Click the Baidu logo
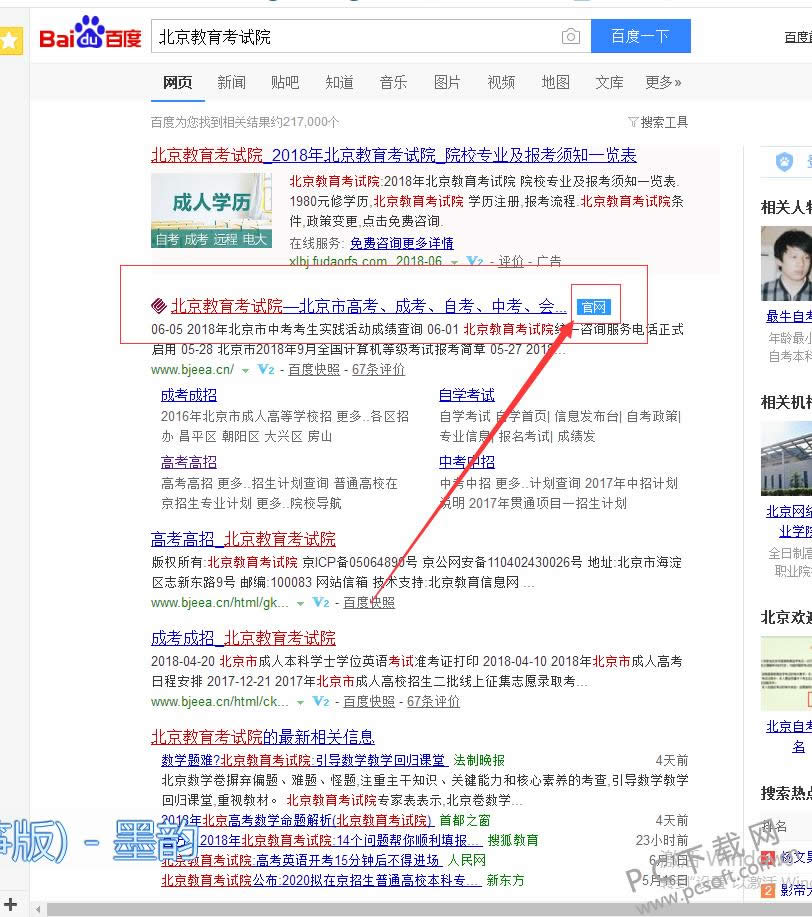 [90, 33]
